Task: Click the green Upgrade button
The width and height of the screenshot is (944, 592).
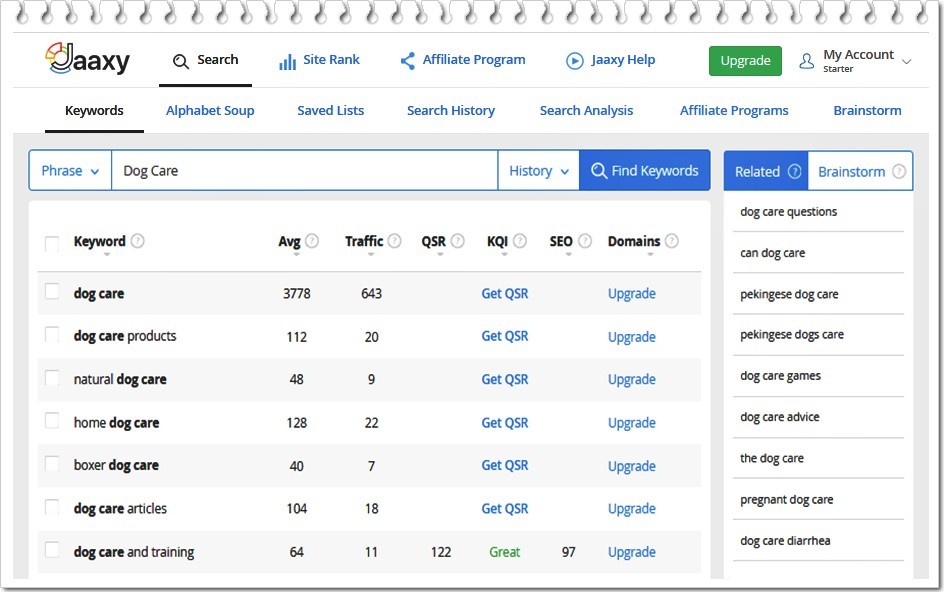Action: (x=745, y=61)
